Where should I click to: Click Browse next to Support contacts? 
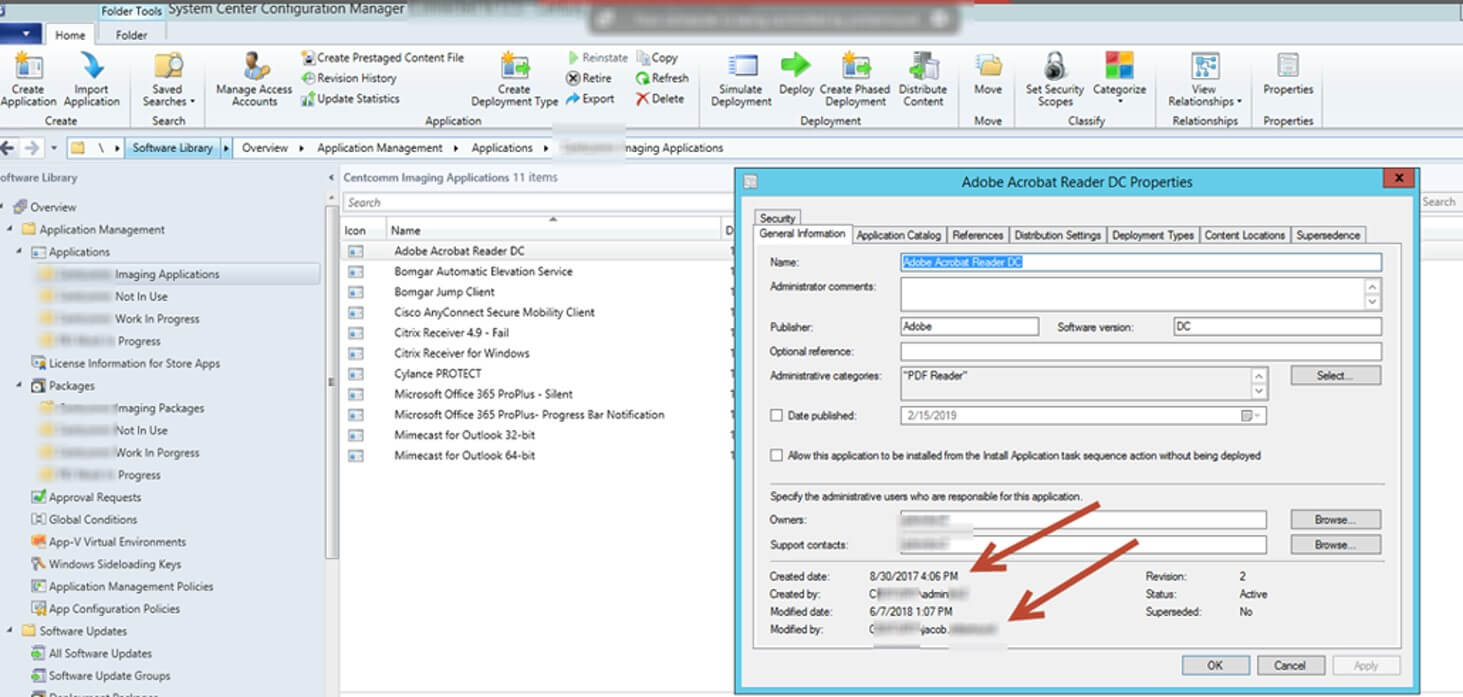1335,545
